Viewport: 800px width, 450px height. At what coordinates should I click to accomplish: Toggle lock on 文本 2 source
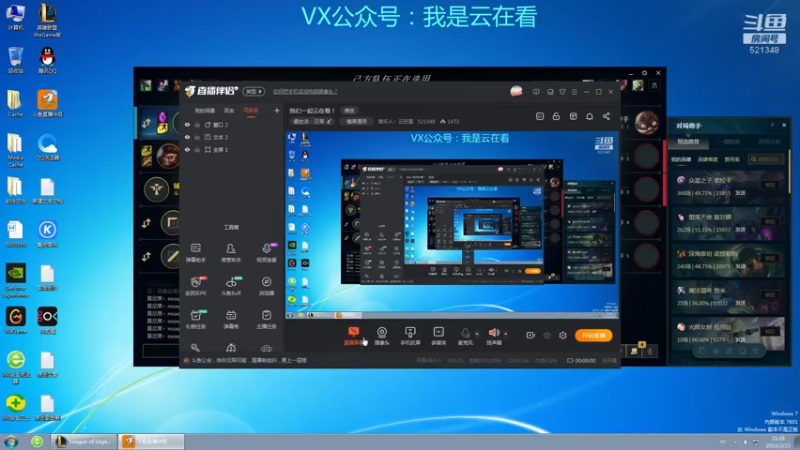[197, 137]
